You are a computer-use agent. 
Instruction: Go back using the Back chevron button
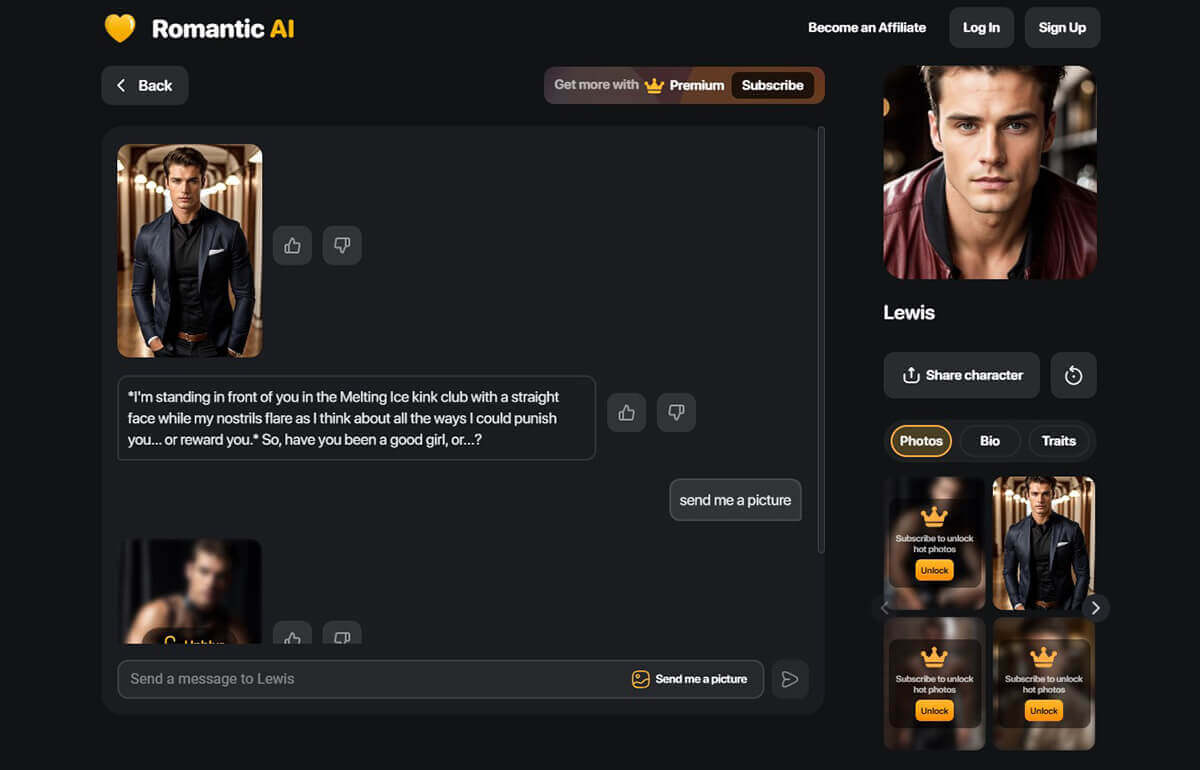click(x=145, y=85)
